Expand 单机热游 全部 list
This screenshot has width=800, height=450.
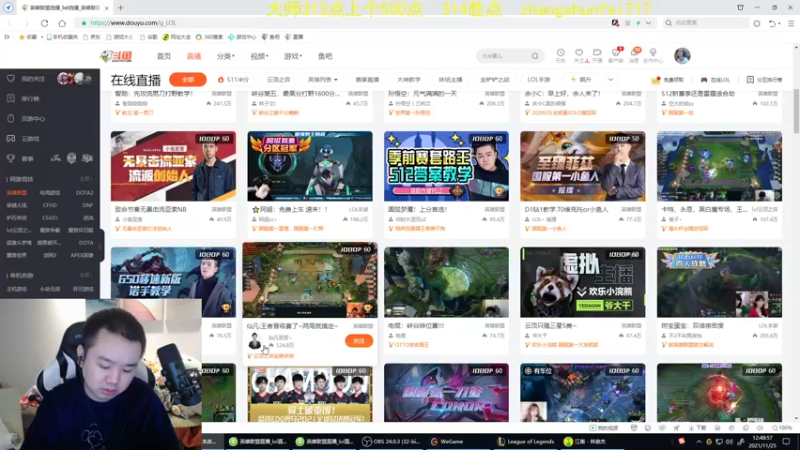tap(86, 275)
